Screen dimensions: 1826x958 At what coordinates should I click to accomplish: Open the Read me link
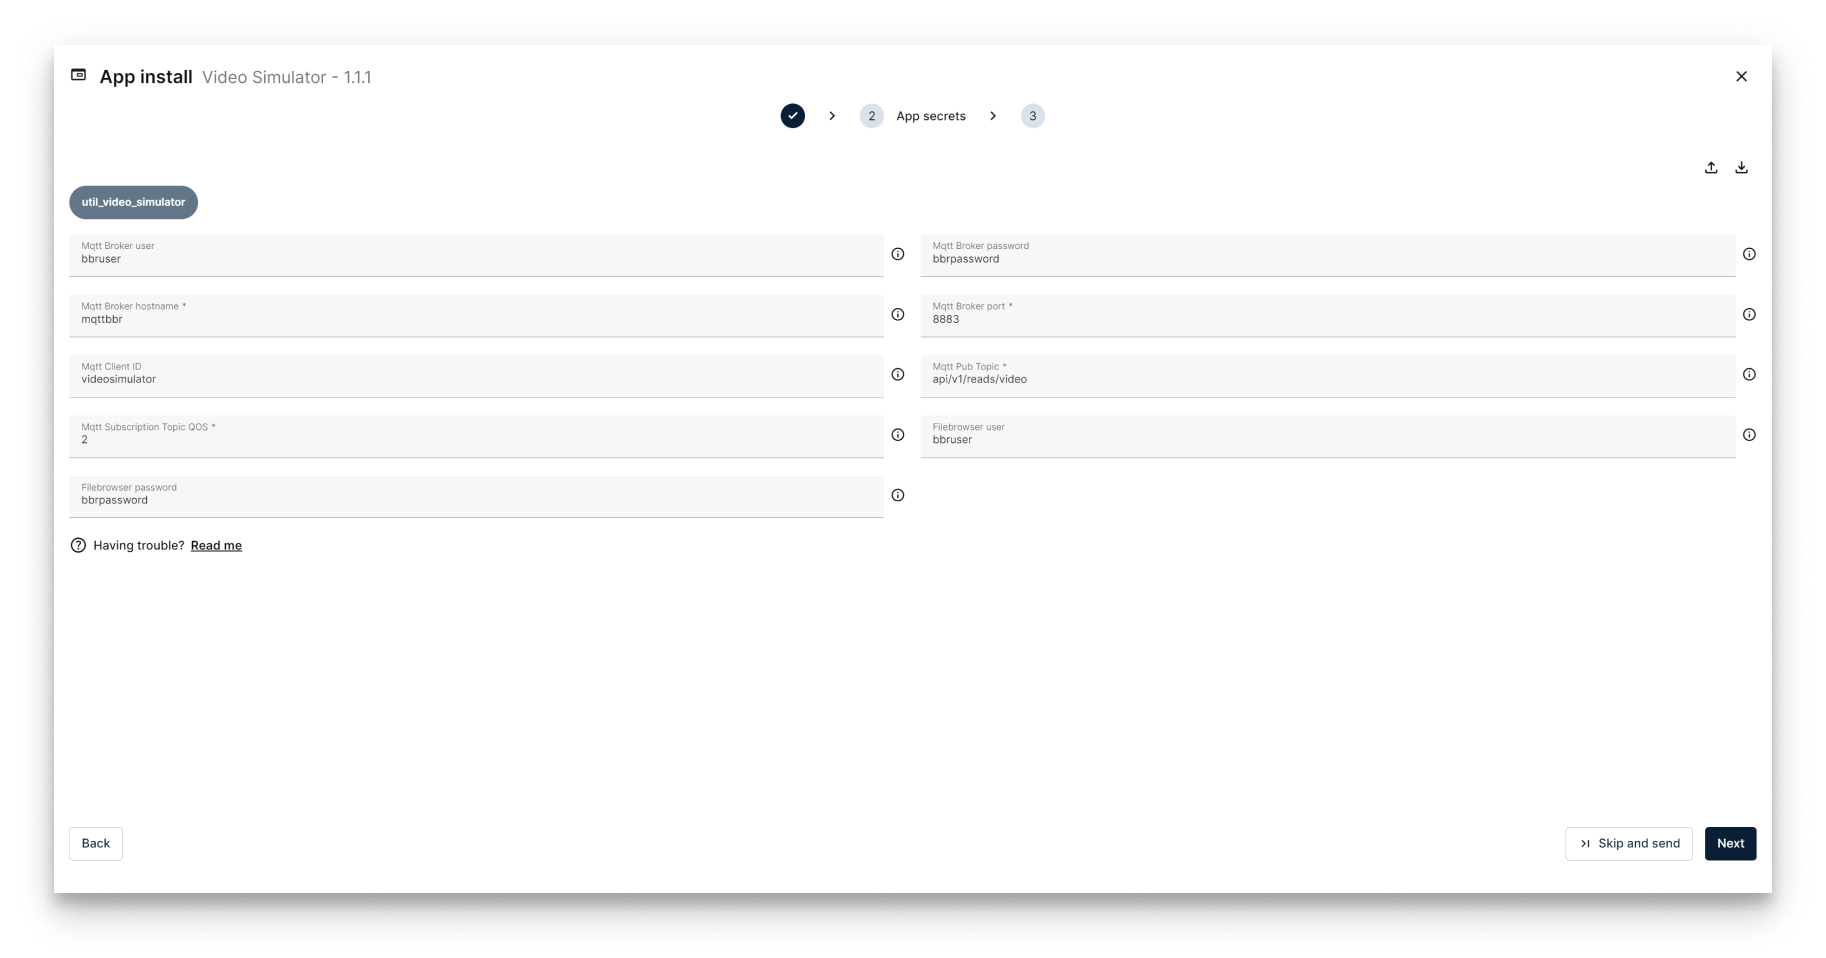click(x=216, y=546)
